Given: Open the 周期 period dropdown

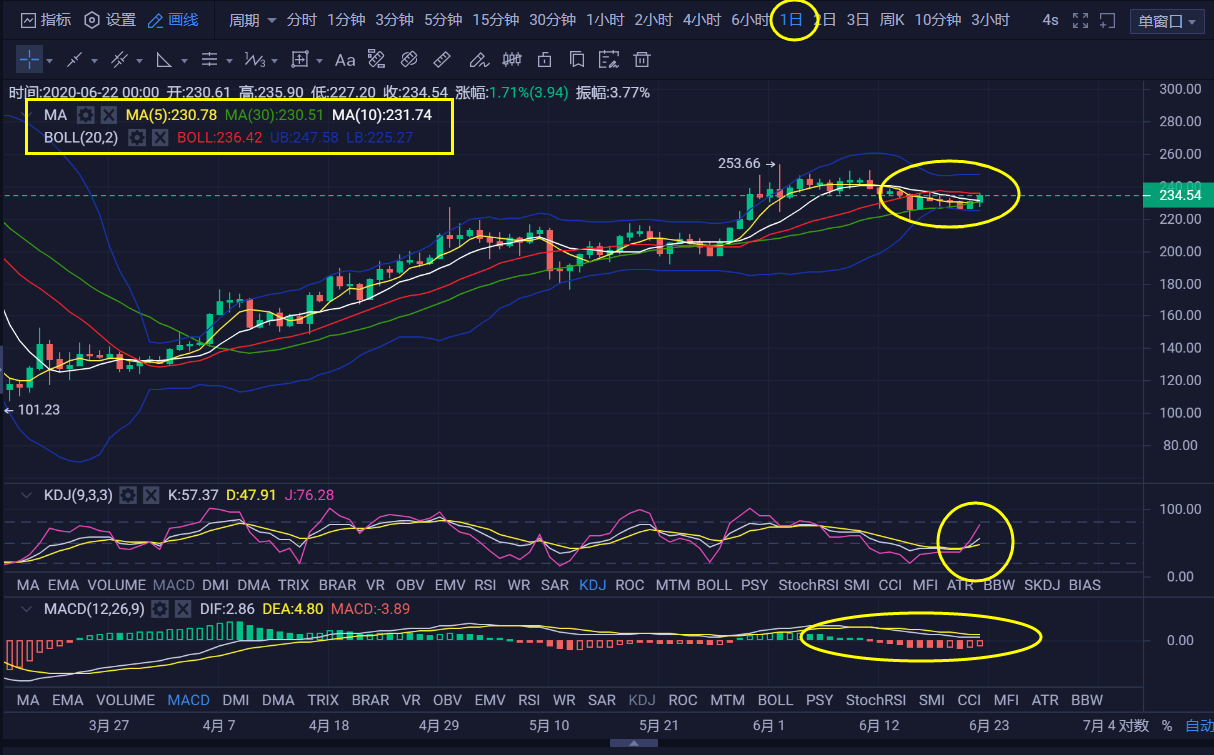Looking at the screenshot, I should pos(252,20).
